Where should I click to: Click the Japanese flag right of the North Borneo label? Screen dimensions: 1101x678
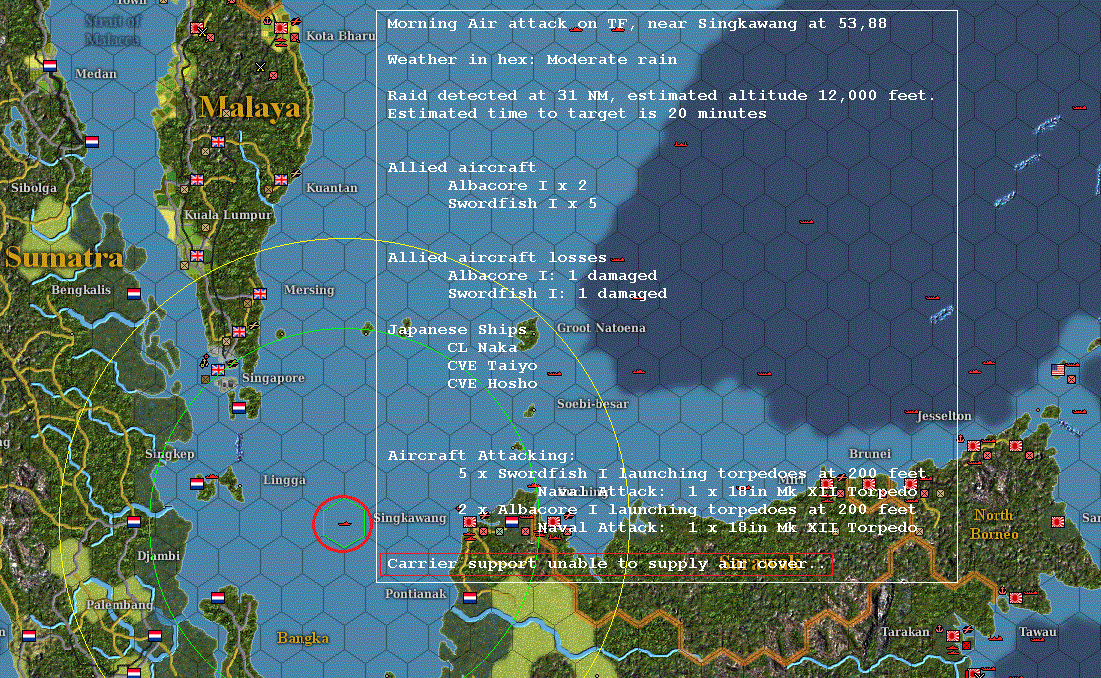pos(1057,522)
